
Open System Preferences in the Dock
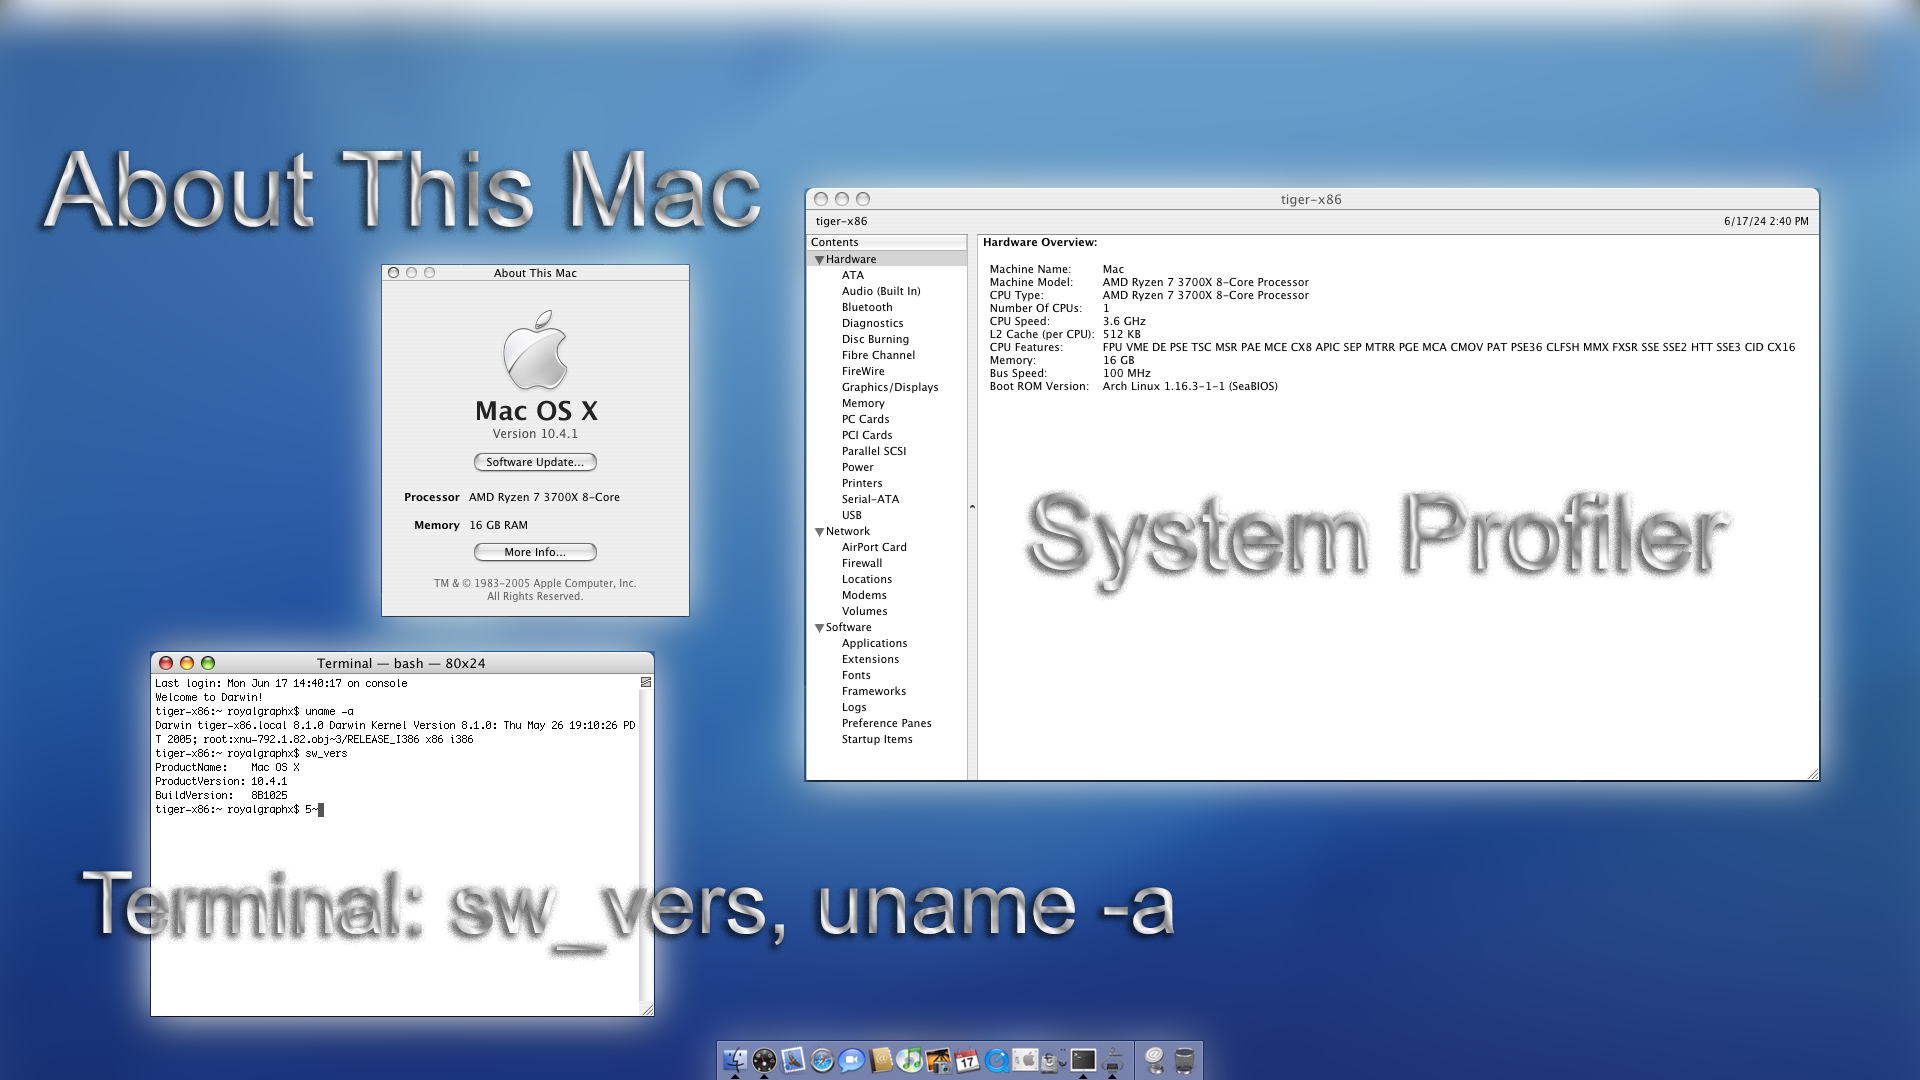click(1025, 1060)
